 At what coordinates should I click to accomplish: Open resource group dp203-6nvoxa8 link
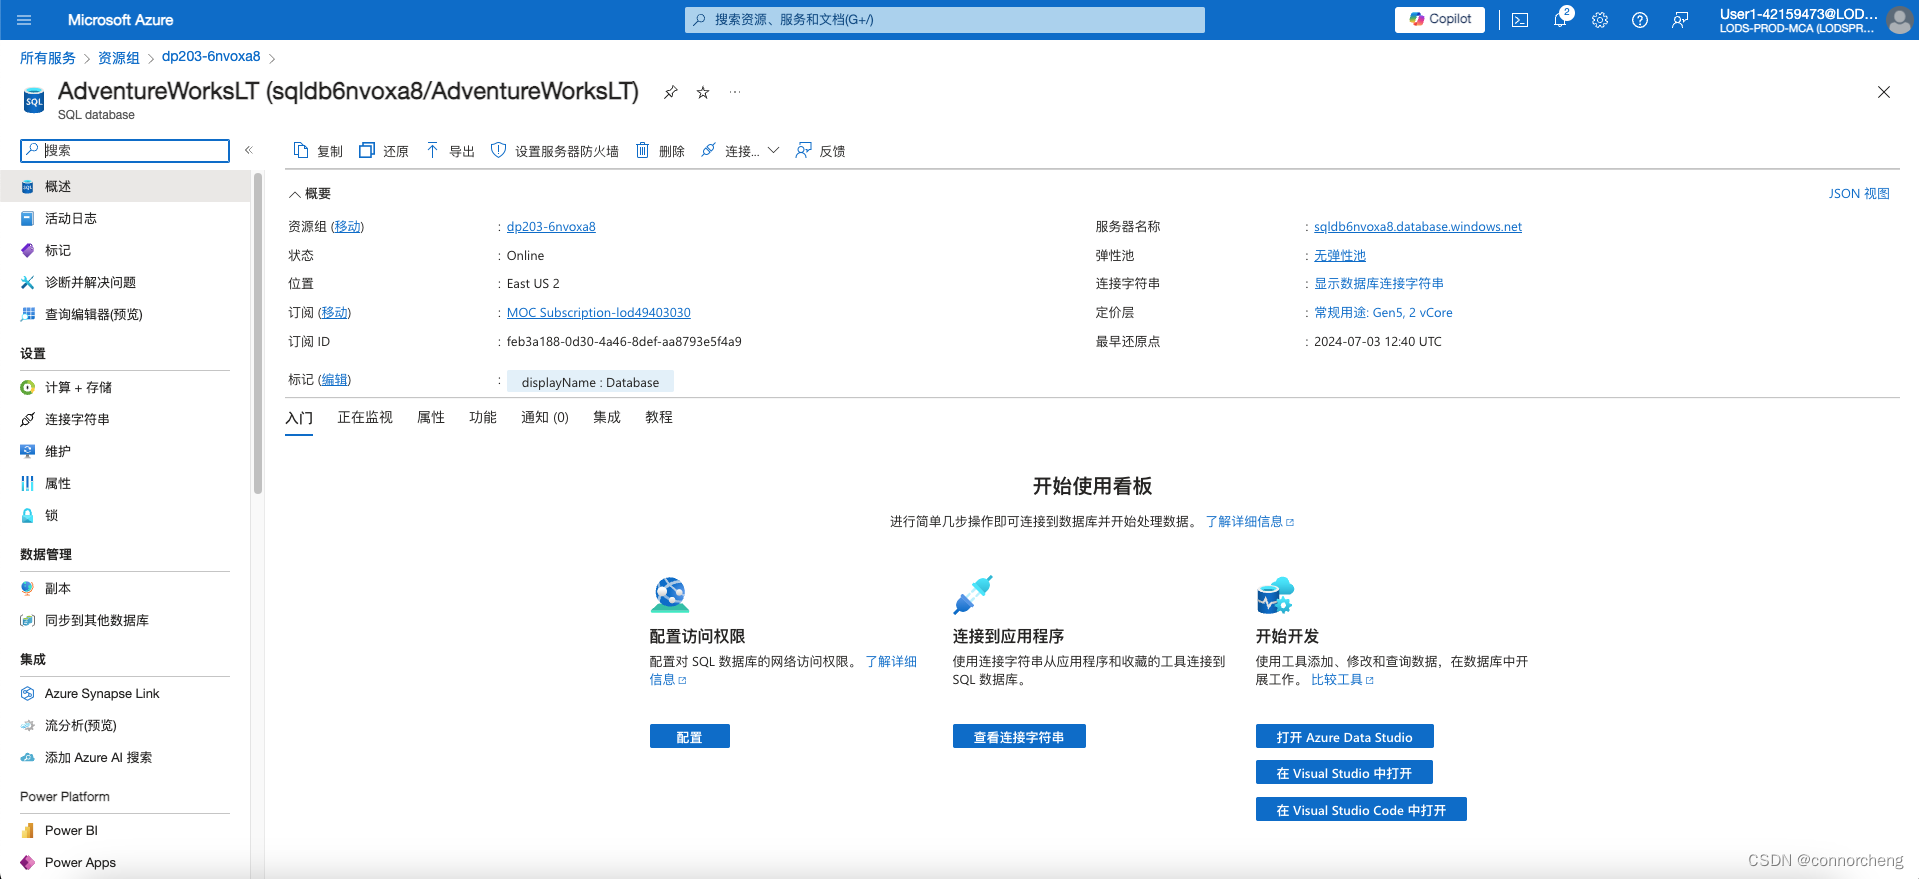[551, 227]
